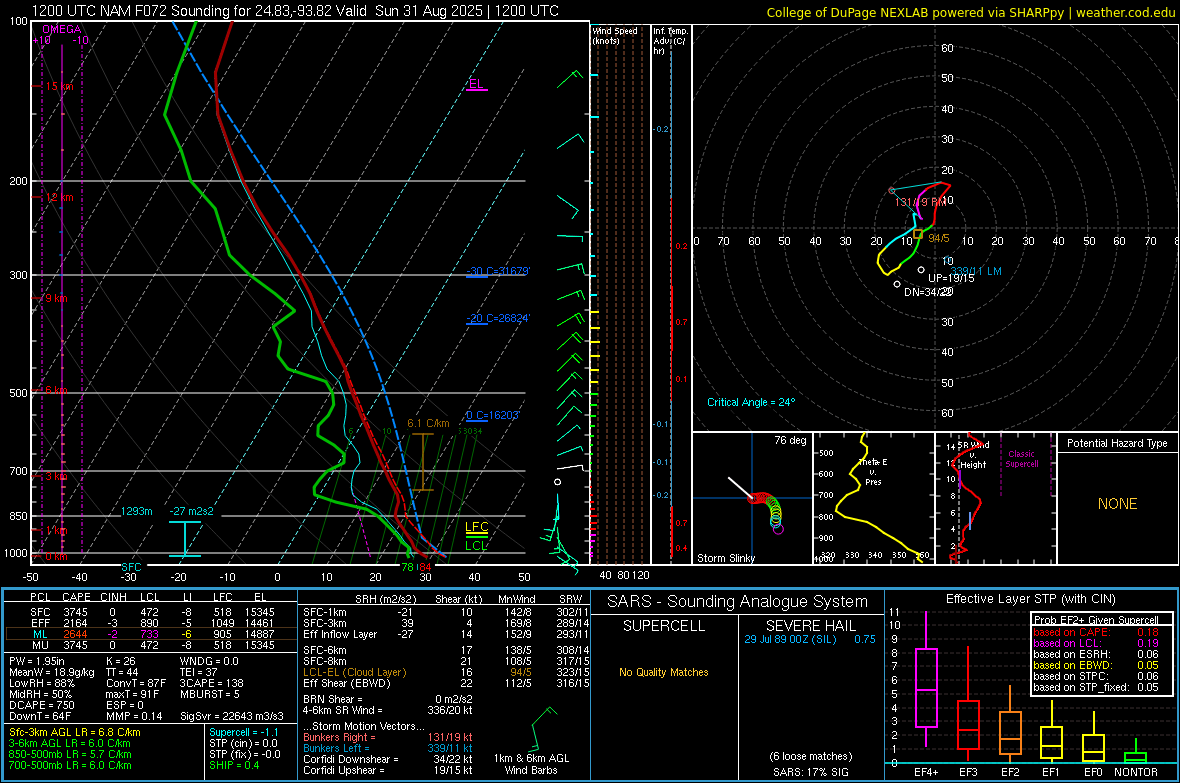Click the SEVERE HAIL column heading

(810, 626)
